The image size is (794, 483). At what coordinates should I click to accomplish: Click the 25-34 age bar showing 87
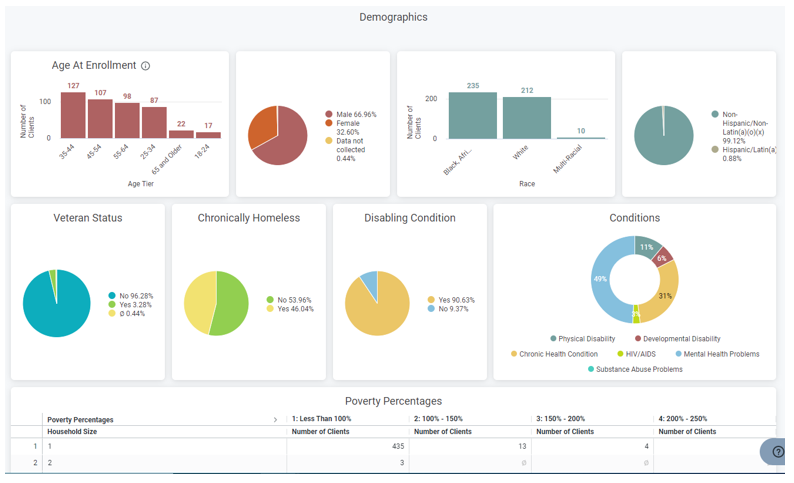click(x=154, y=123)
